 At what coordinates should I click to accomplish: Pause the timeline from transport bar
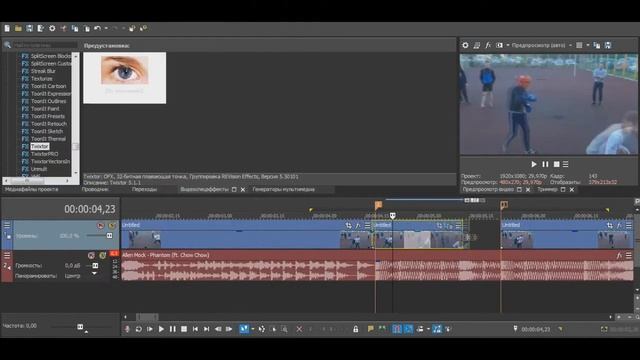173,329
